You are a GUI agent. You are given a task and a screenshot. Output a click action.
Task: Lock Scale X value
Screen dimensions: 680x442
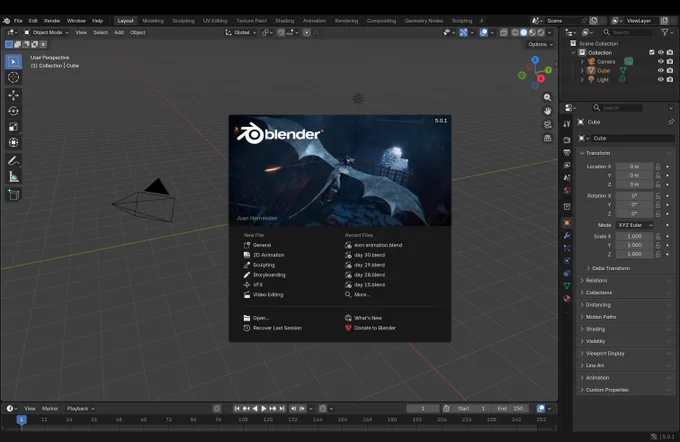click(658, 236)
